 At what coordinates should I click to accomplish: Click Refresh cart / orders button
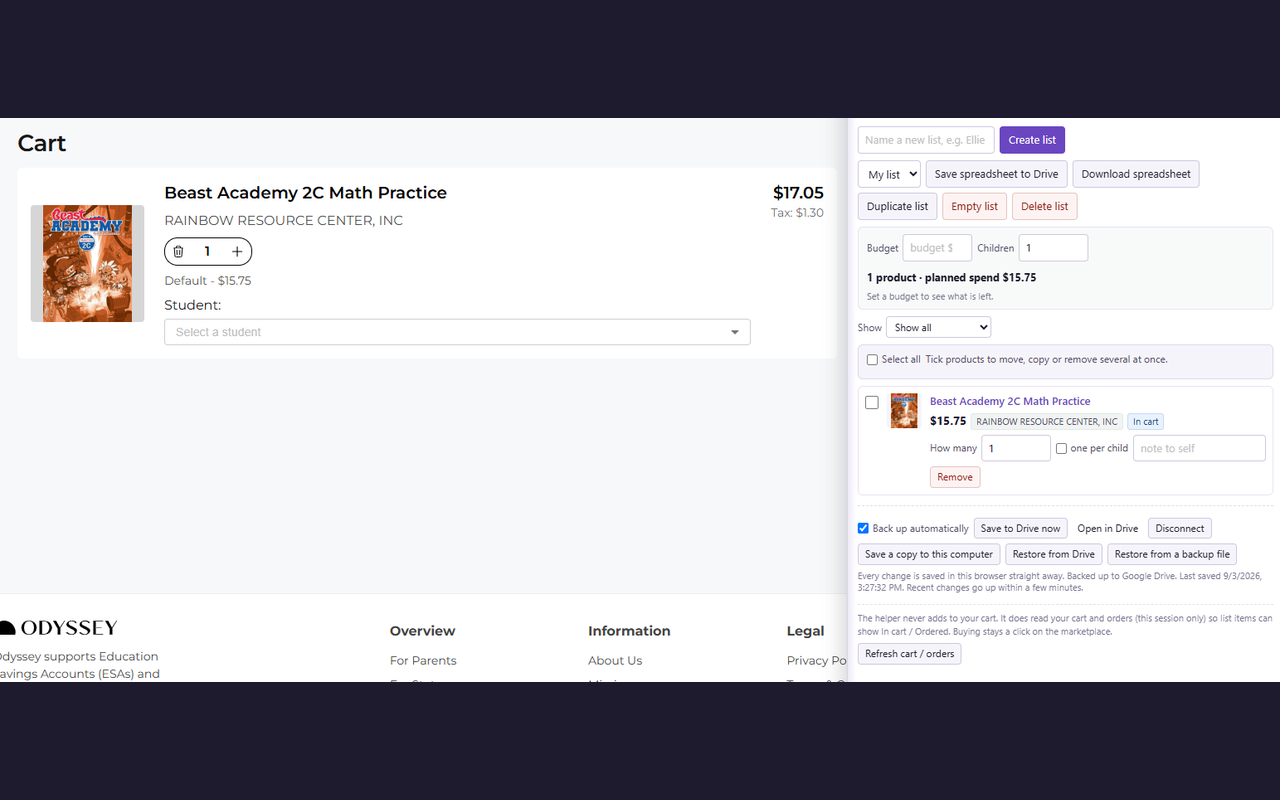click(909, 654)
